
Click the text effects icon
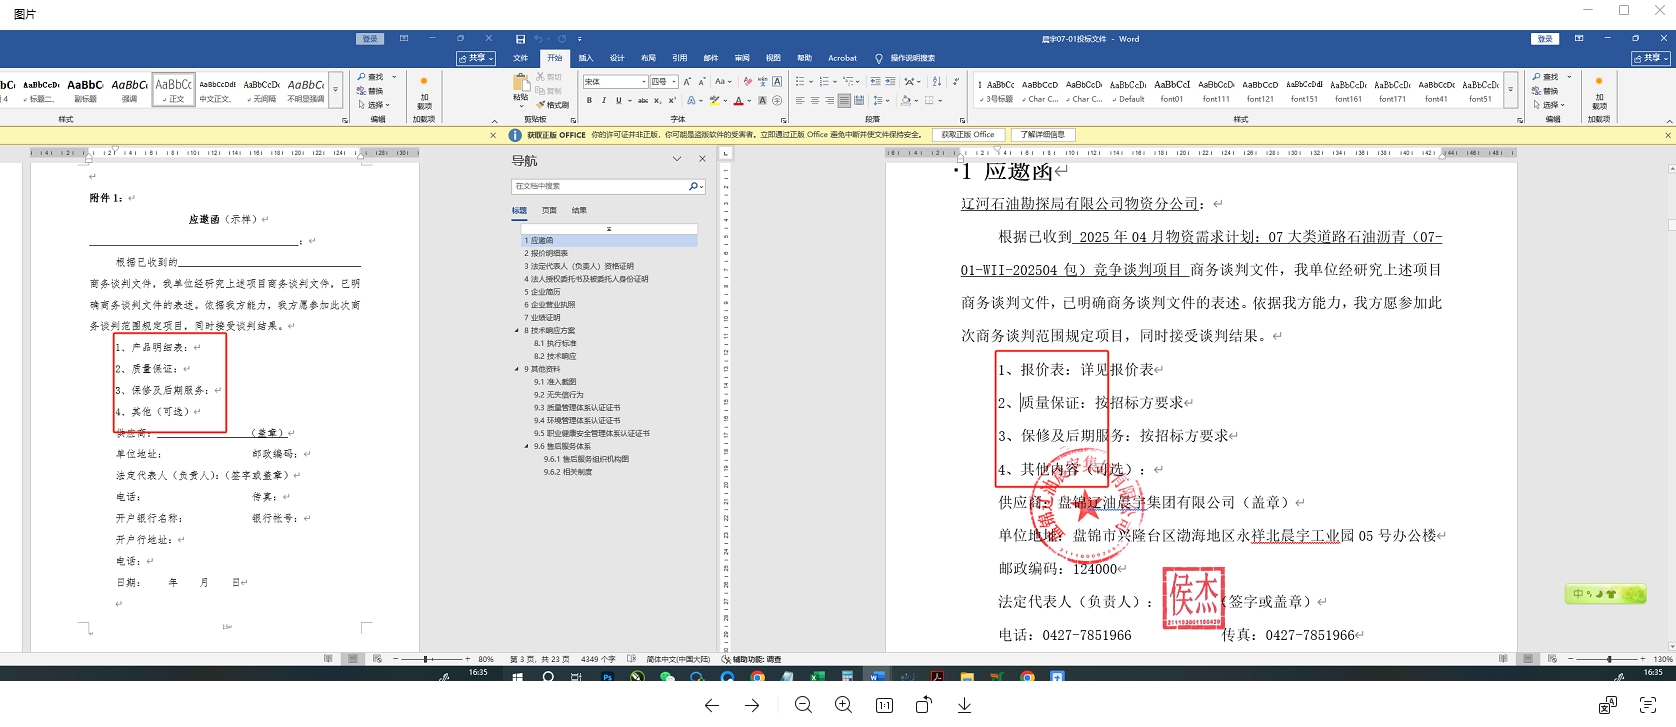pyautogui.click(x=690, y=100)
